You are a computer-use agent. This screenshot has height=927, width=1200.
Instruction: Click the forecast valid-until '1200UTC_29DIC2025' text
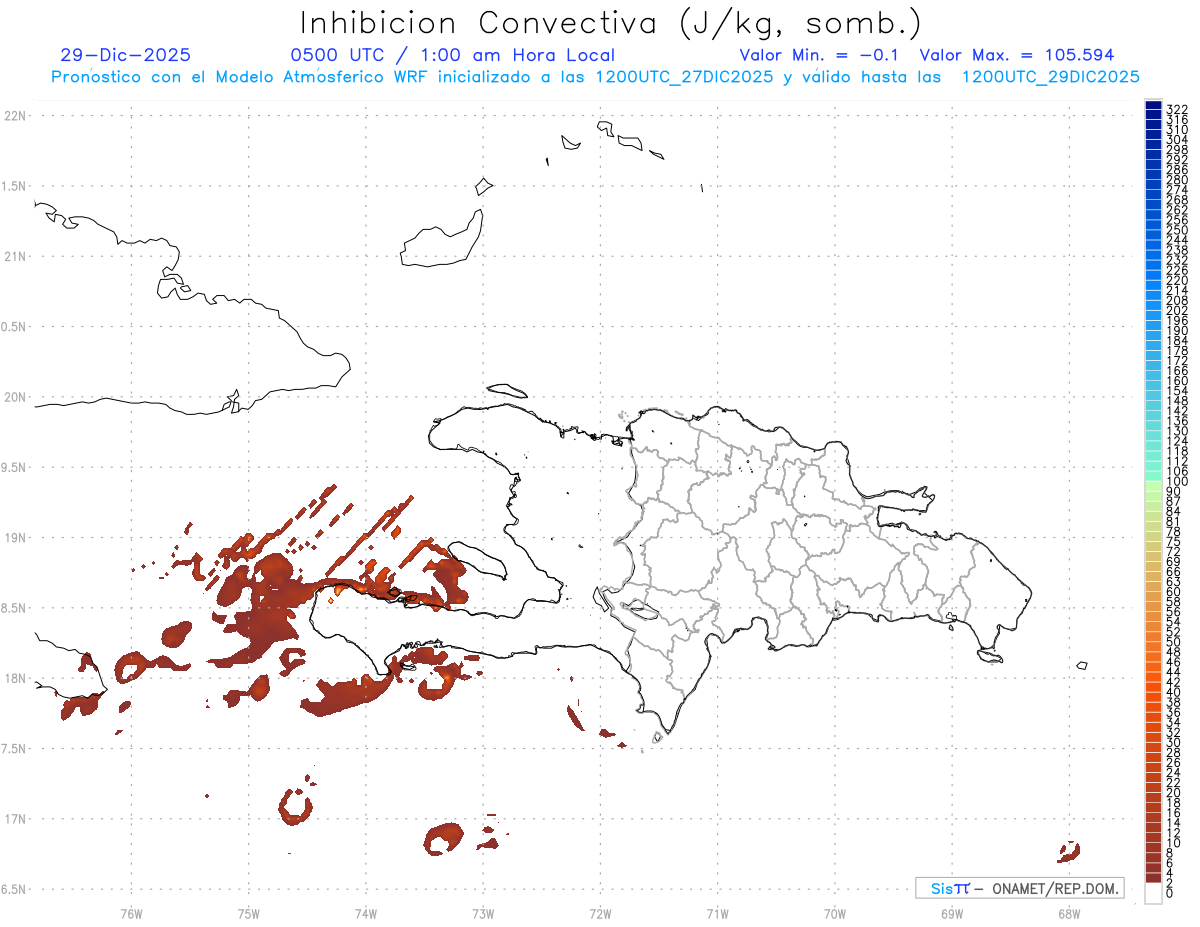(x=1050, y=77)
